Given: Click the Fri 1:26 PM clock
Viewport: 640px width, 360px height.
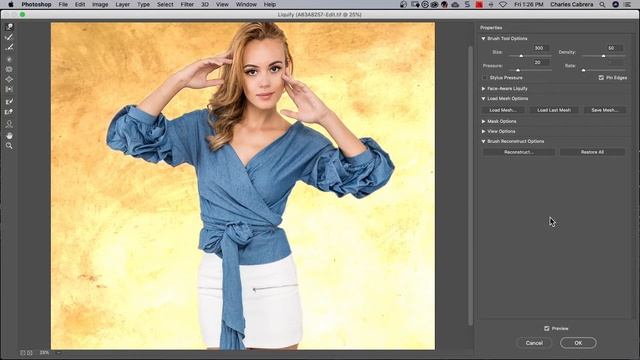Looking at the screenshot, I should point(529,4).
